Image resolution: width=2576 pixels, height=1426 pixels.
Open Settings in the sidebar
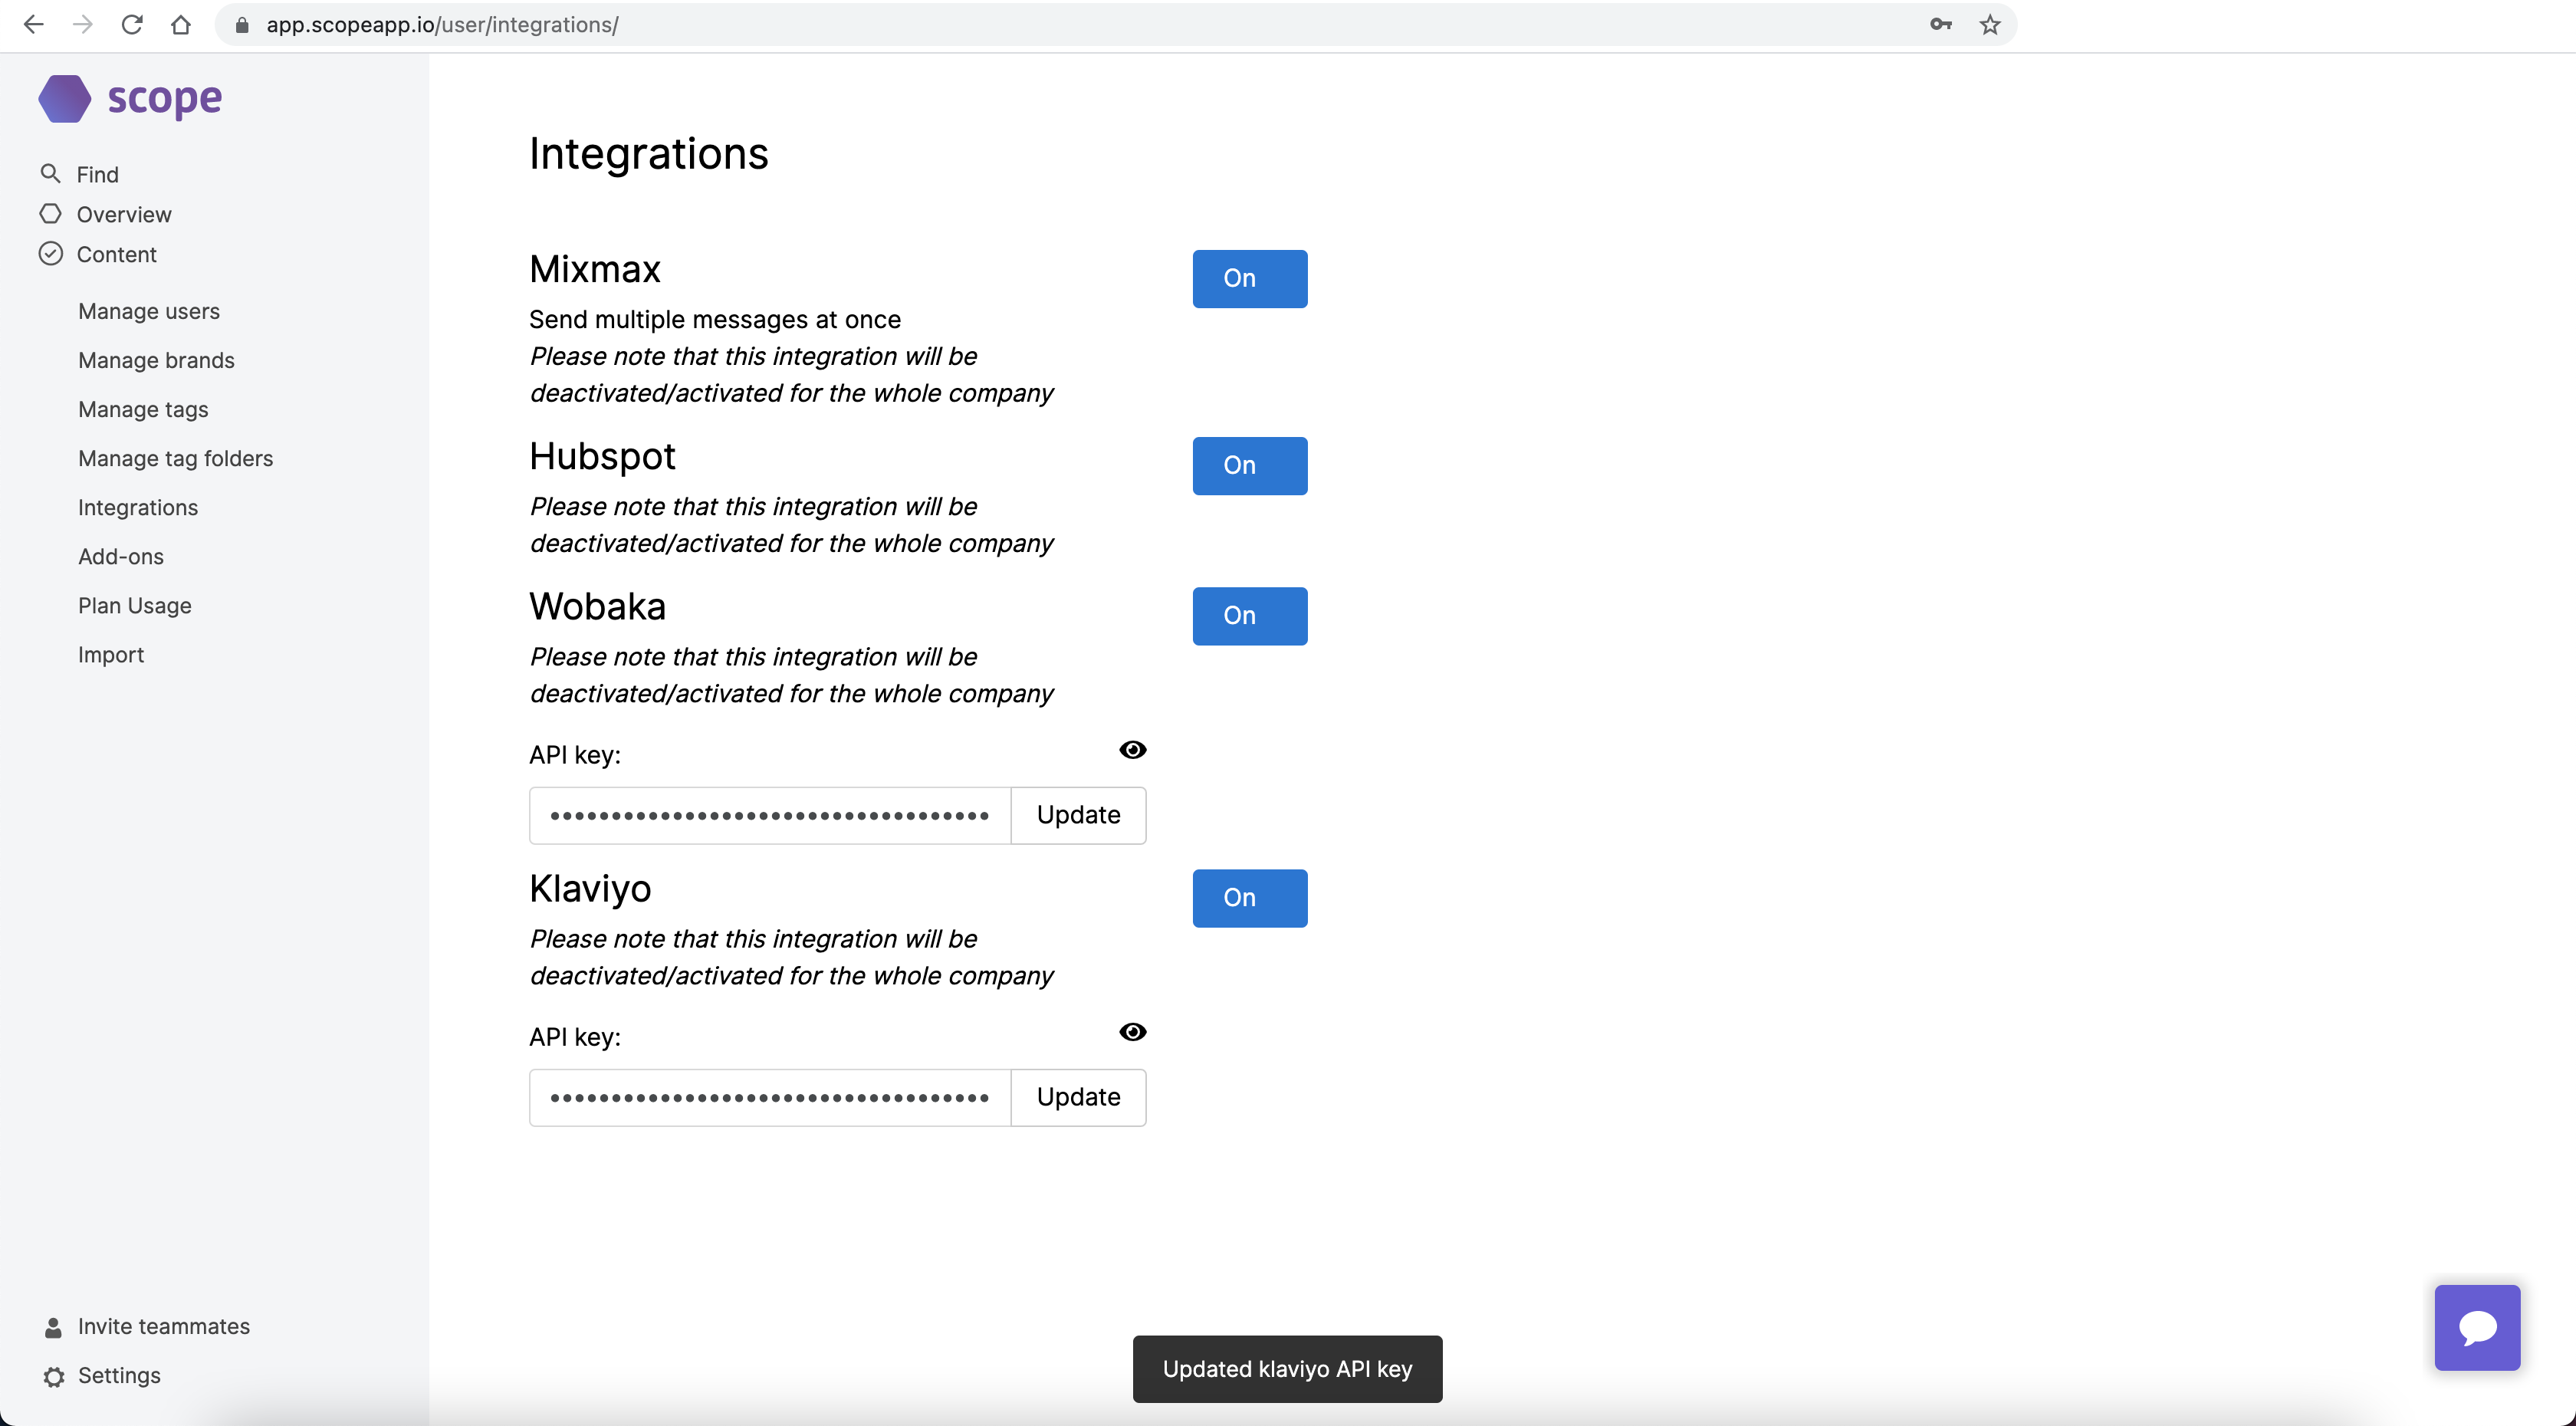(x=119, y=1375)
